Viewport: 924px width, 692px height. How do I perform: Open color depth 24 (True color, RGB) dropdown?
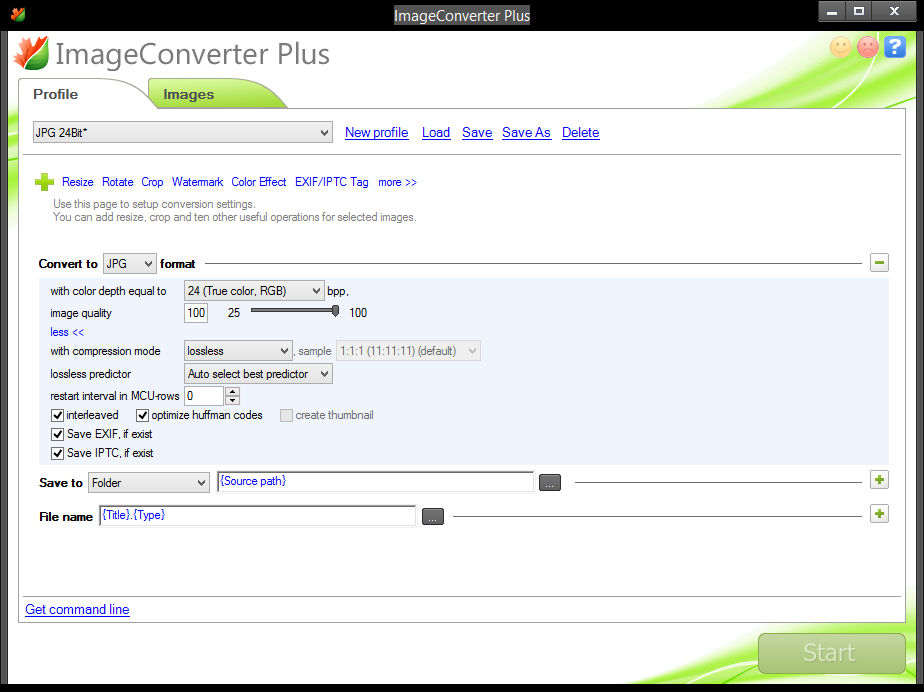pyautogui.click(x=254, y=291)
